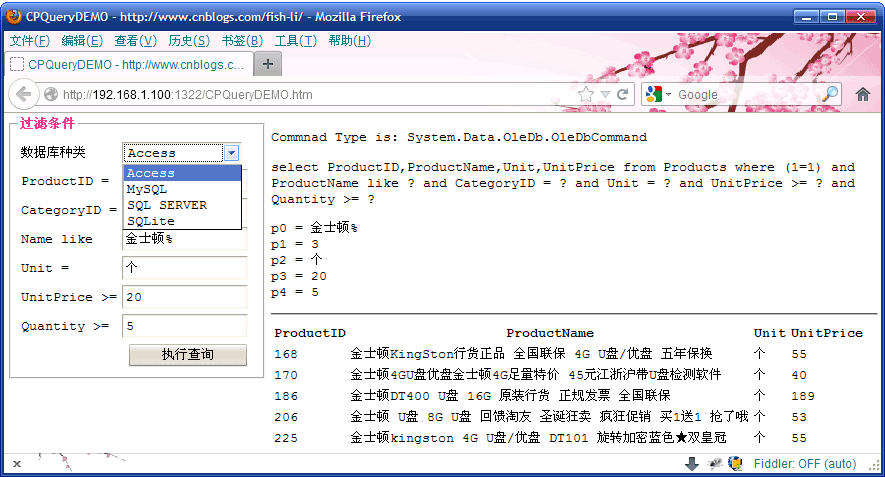Screen dimensions: 885x477
Task: Close the add-on bar with X icon
Action: [x=16, y=464]
